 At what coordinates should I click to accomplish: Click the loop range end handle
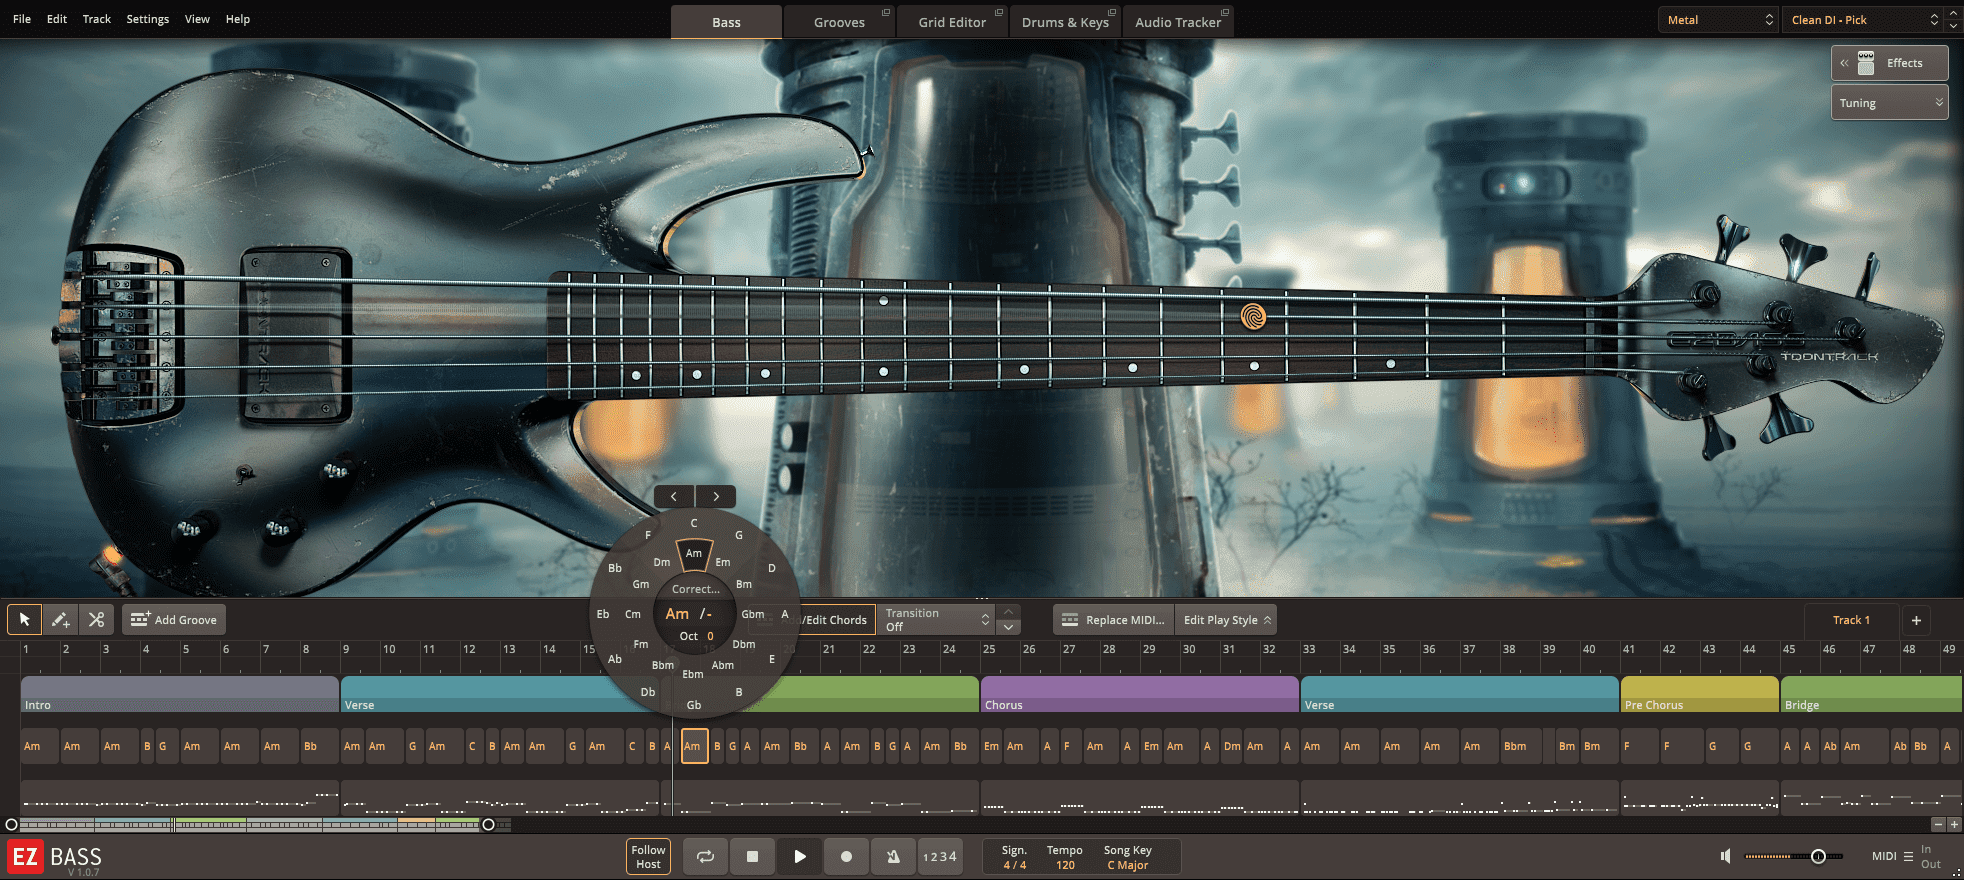pyautogui.click(x=488, y=825)
